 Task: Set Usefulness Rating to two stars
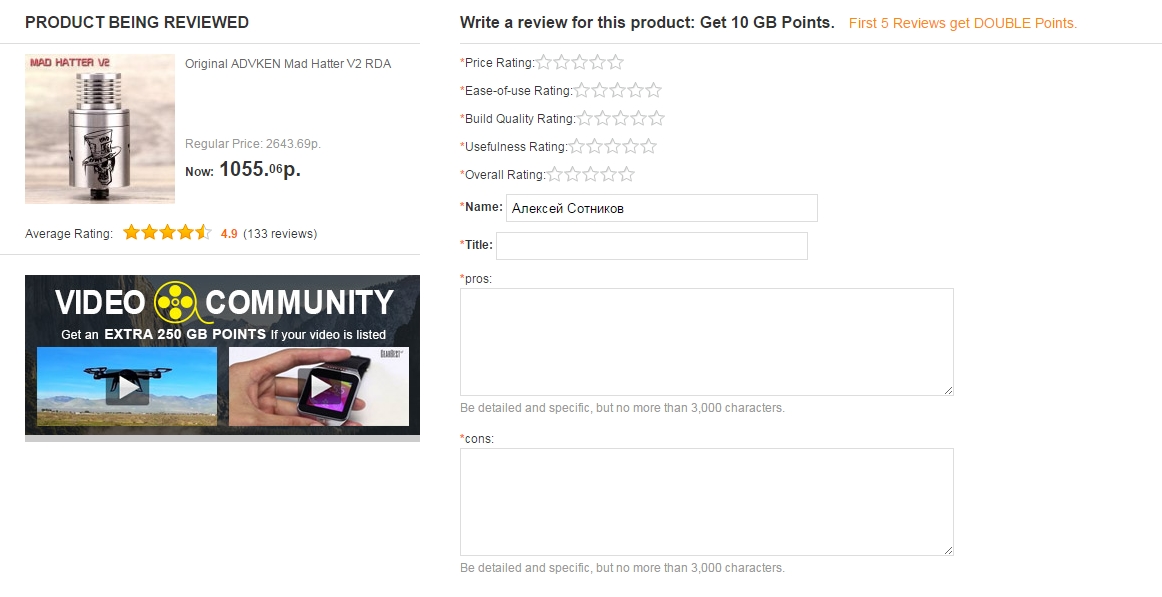coord(595,147)
